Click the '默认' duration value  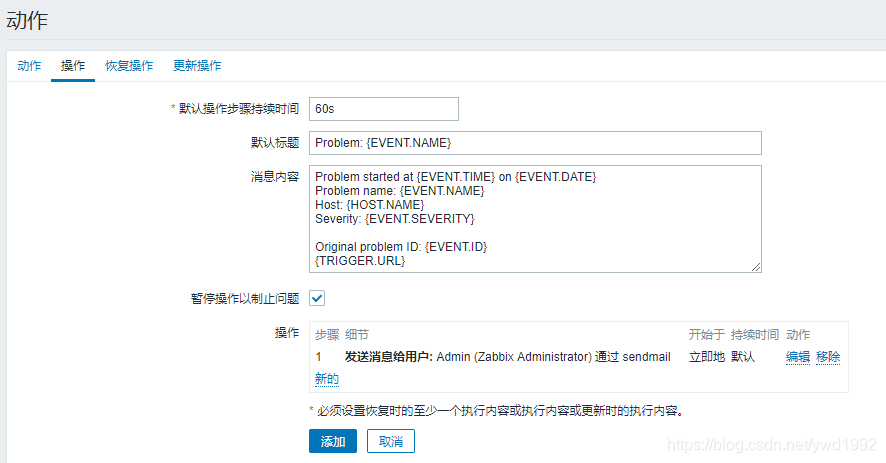click(x=743, y=357)
